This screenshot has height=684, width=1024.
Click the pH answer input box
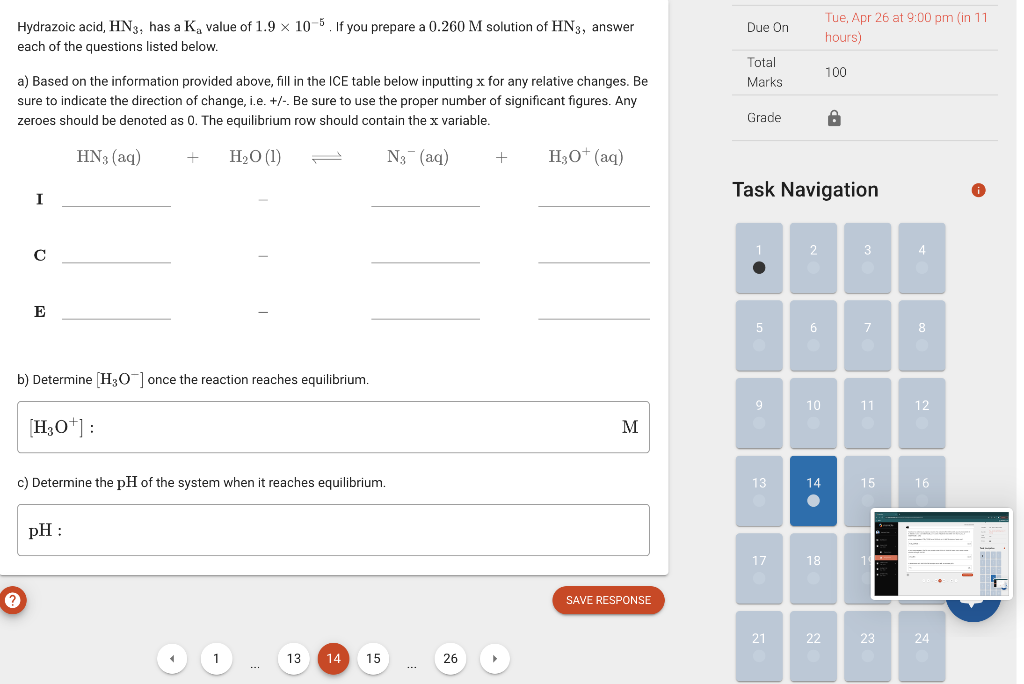click(333, 530)
